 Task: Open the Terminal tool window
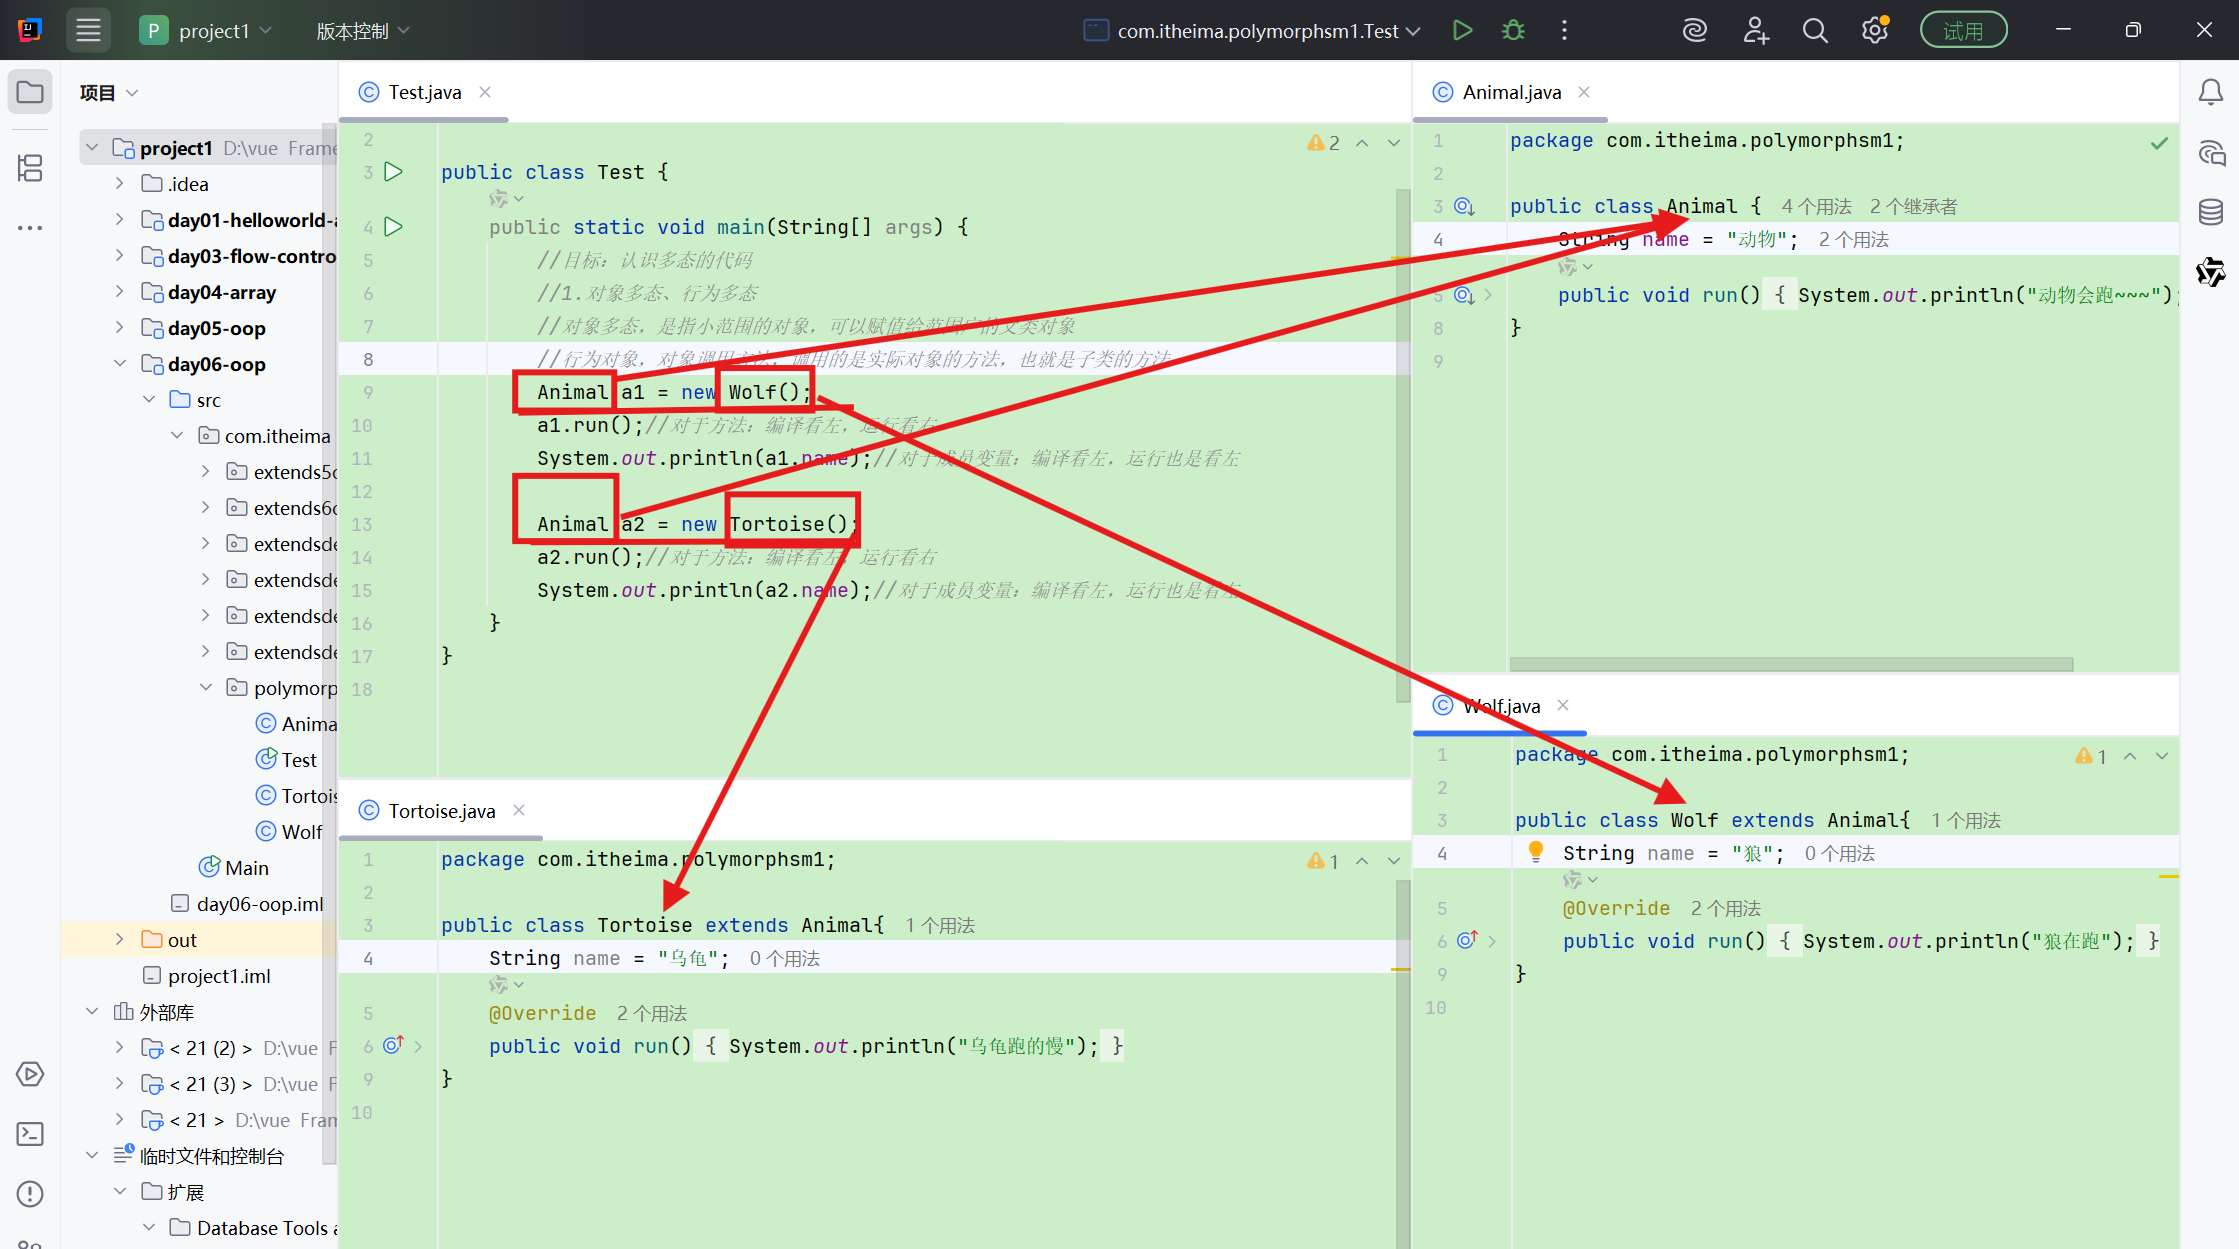[30, 1134]
